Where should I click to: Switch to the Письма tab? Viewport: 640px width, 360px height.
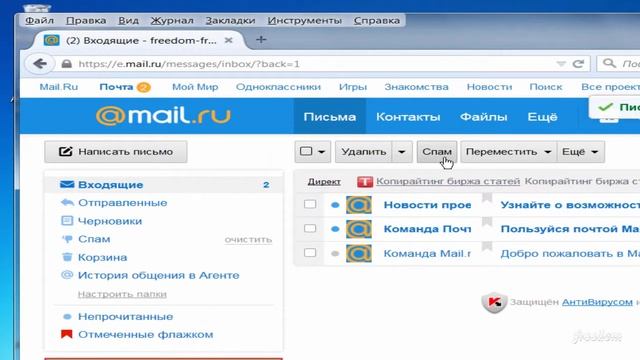(x=329, y=117)
